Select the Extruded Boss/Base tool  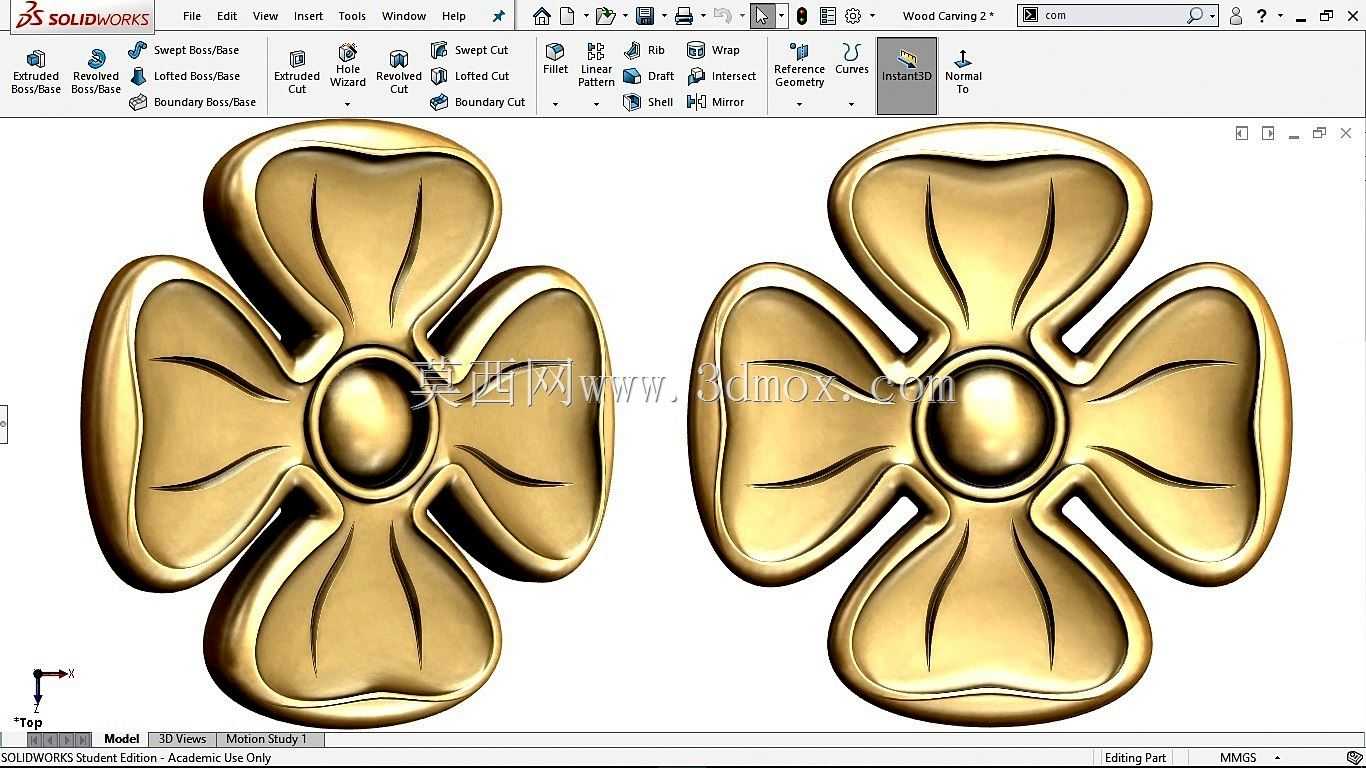36,72
